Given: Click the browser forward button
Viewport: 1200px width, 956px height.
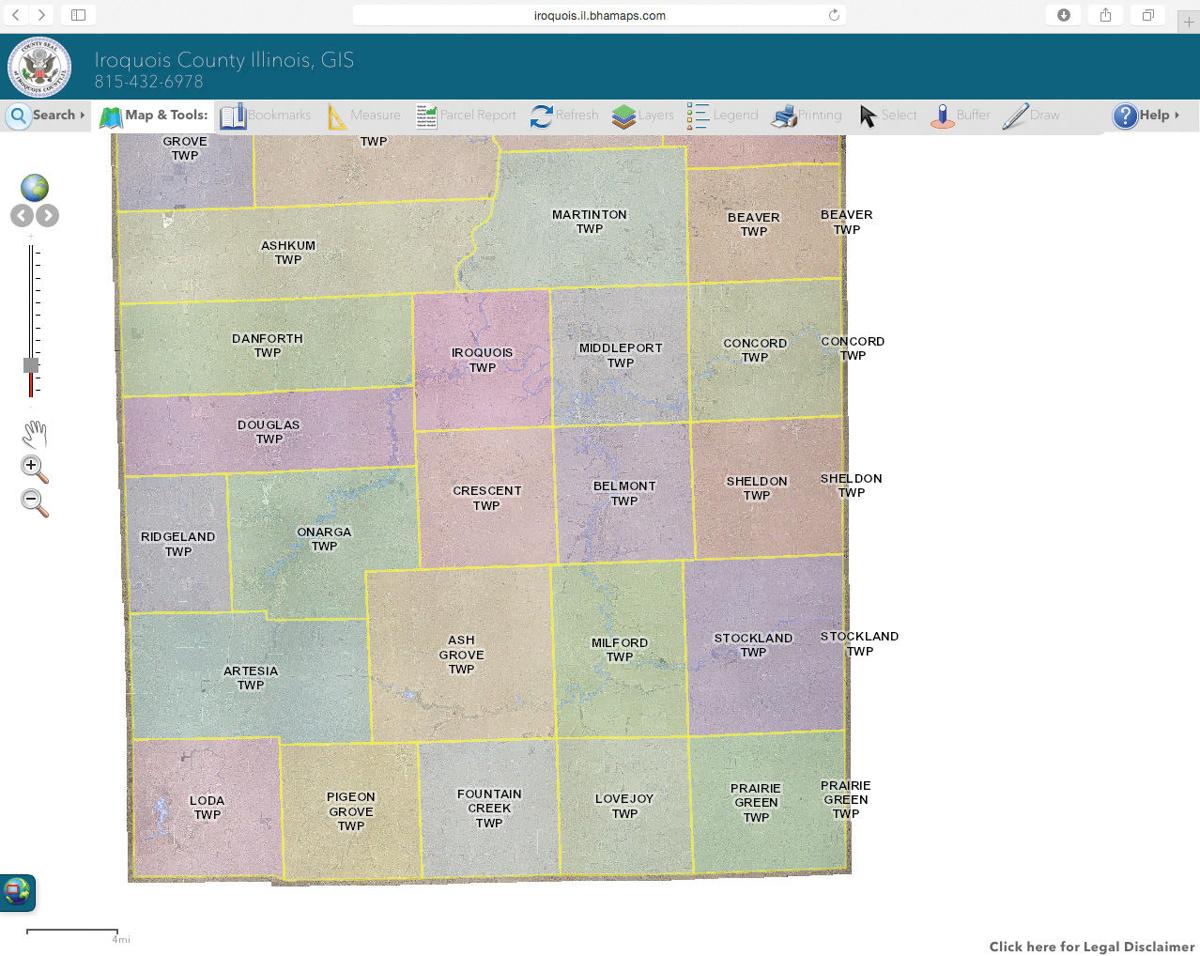Looking at the screenshot, I should [x=41, y=15].
